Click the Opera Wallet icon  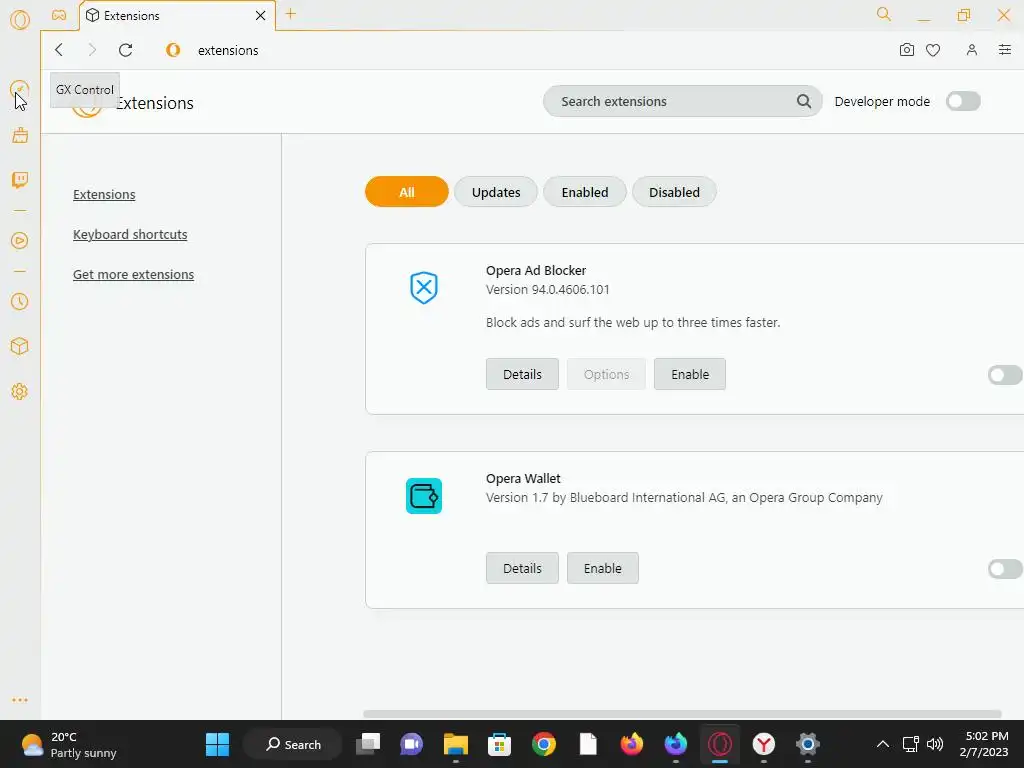(424, 496)
